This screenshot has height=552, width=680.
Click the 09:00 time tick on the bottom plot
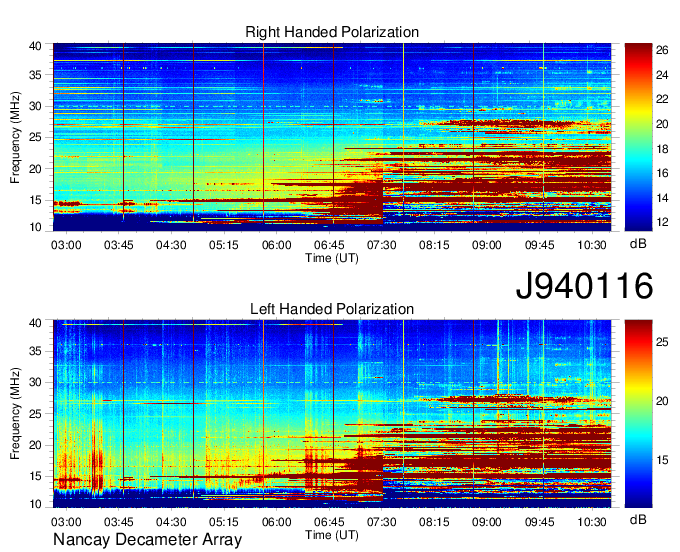click(x=487, y=522)
